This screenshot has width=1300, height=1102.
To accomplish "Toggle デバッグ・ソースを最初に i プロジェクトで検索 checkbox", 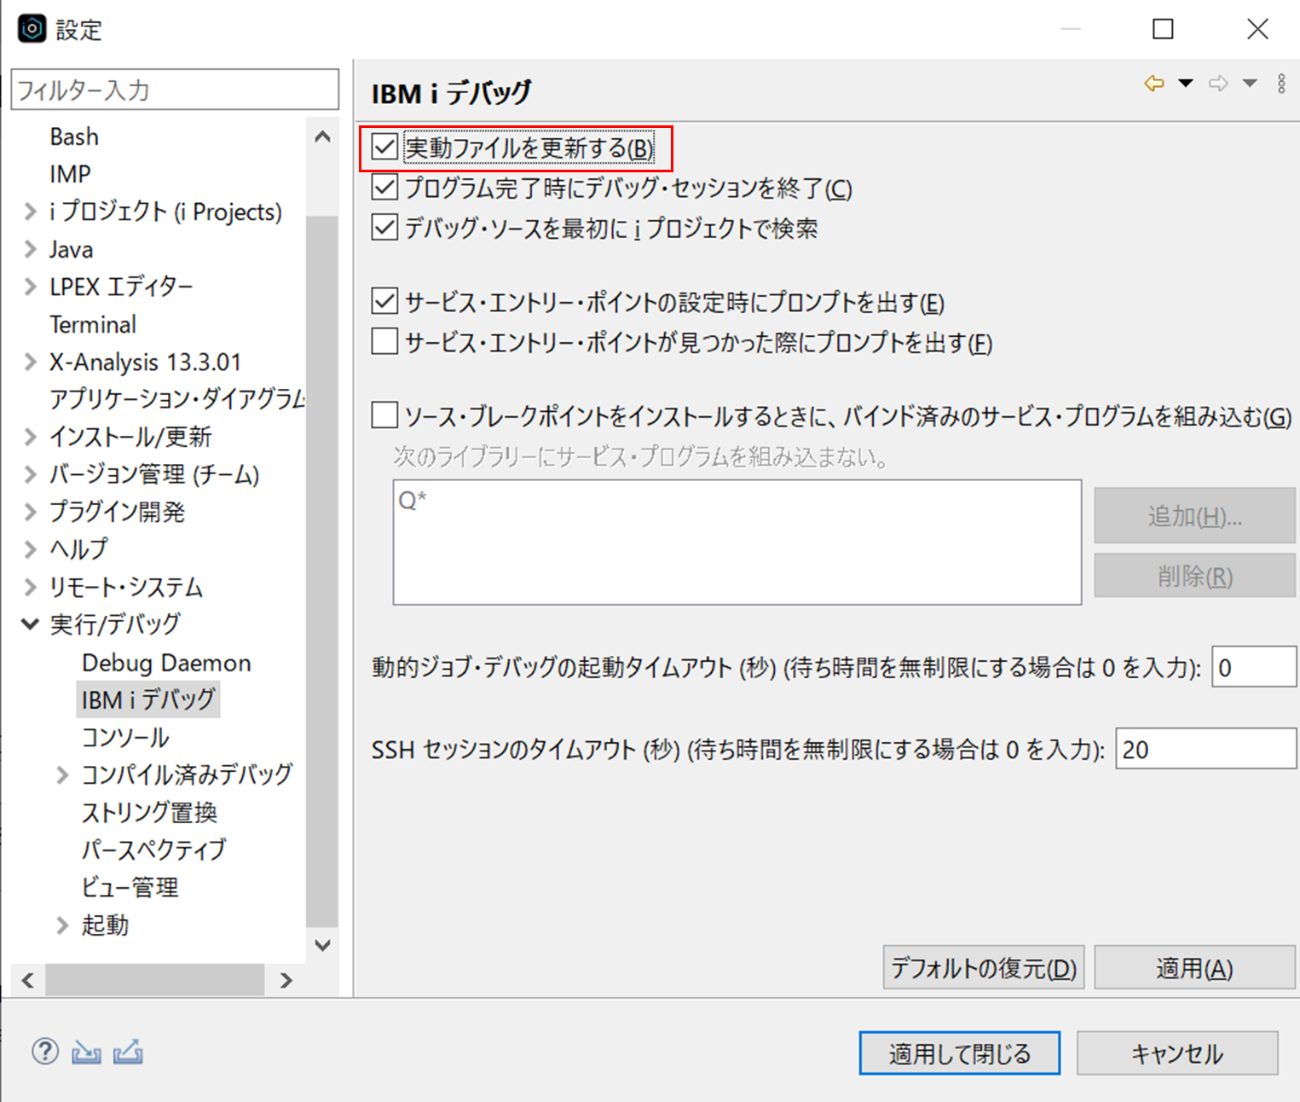I will (x=385, y=227).
